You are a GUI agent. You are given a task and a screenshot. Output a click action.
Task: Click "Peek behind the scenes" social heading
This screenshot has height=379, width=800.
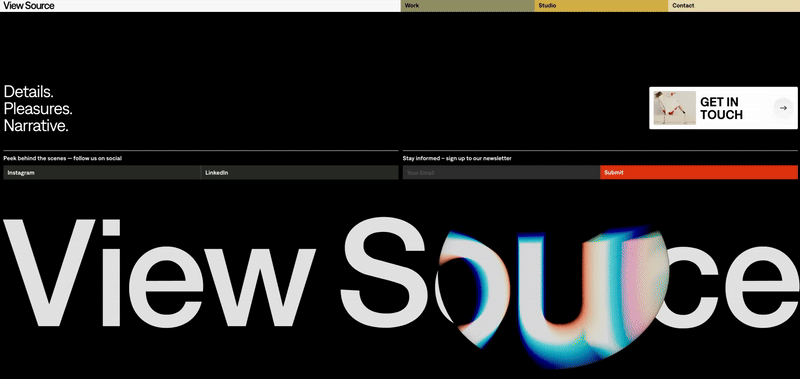pyautogui.click(x=62, y=158)
